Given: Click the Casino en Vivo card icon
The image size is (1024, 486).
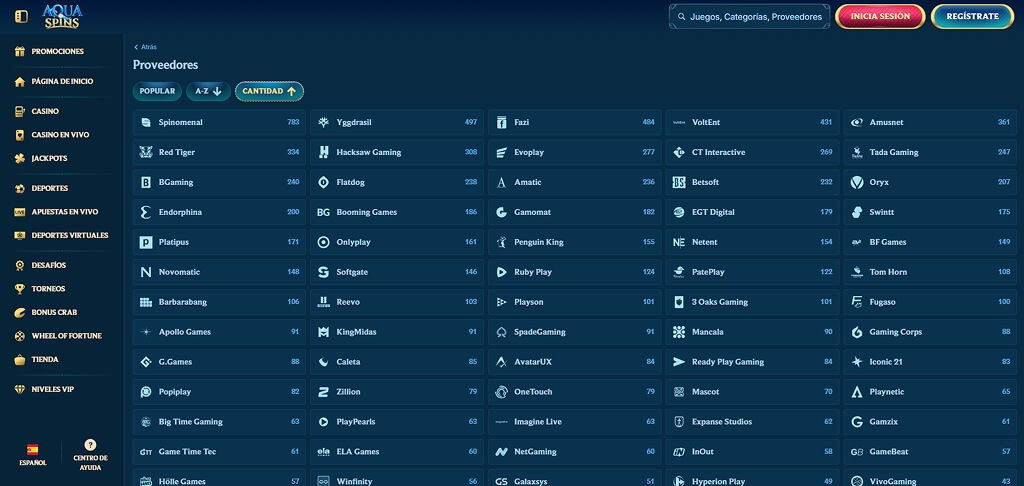Looking at the screenshot, I should point(20,135).
